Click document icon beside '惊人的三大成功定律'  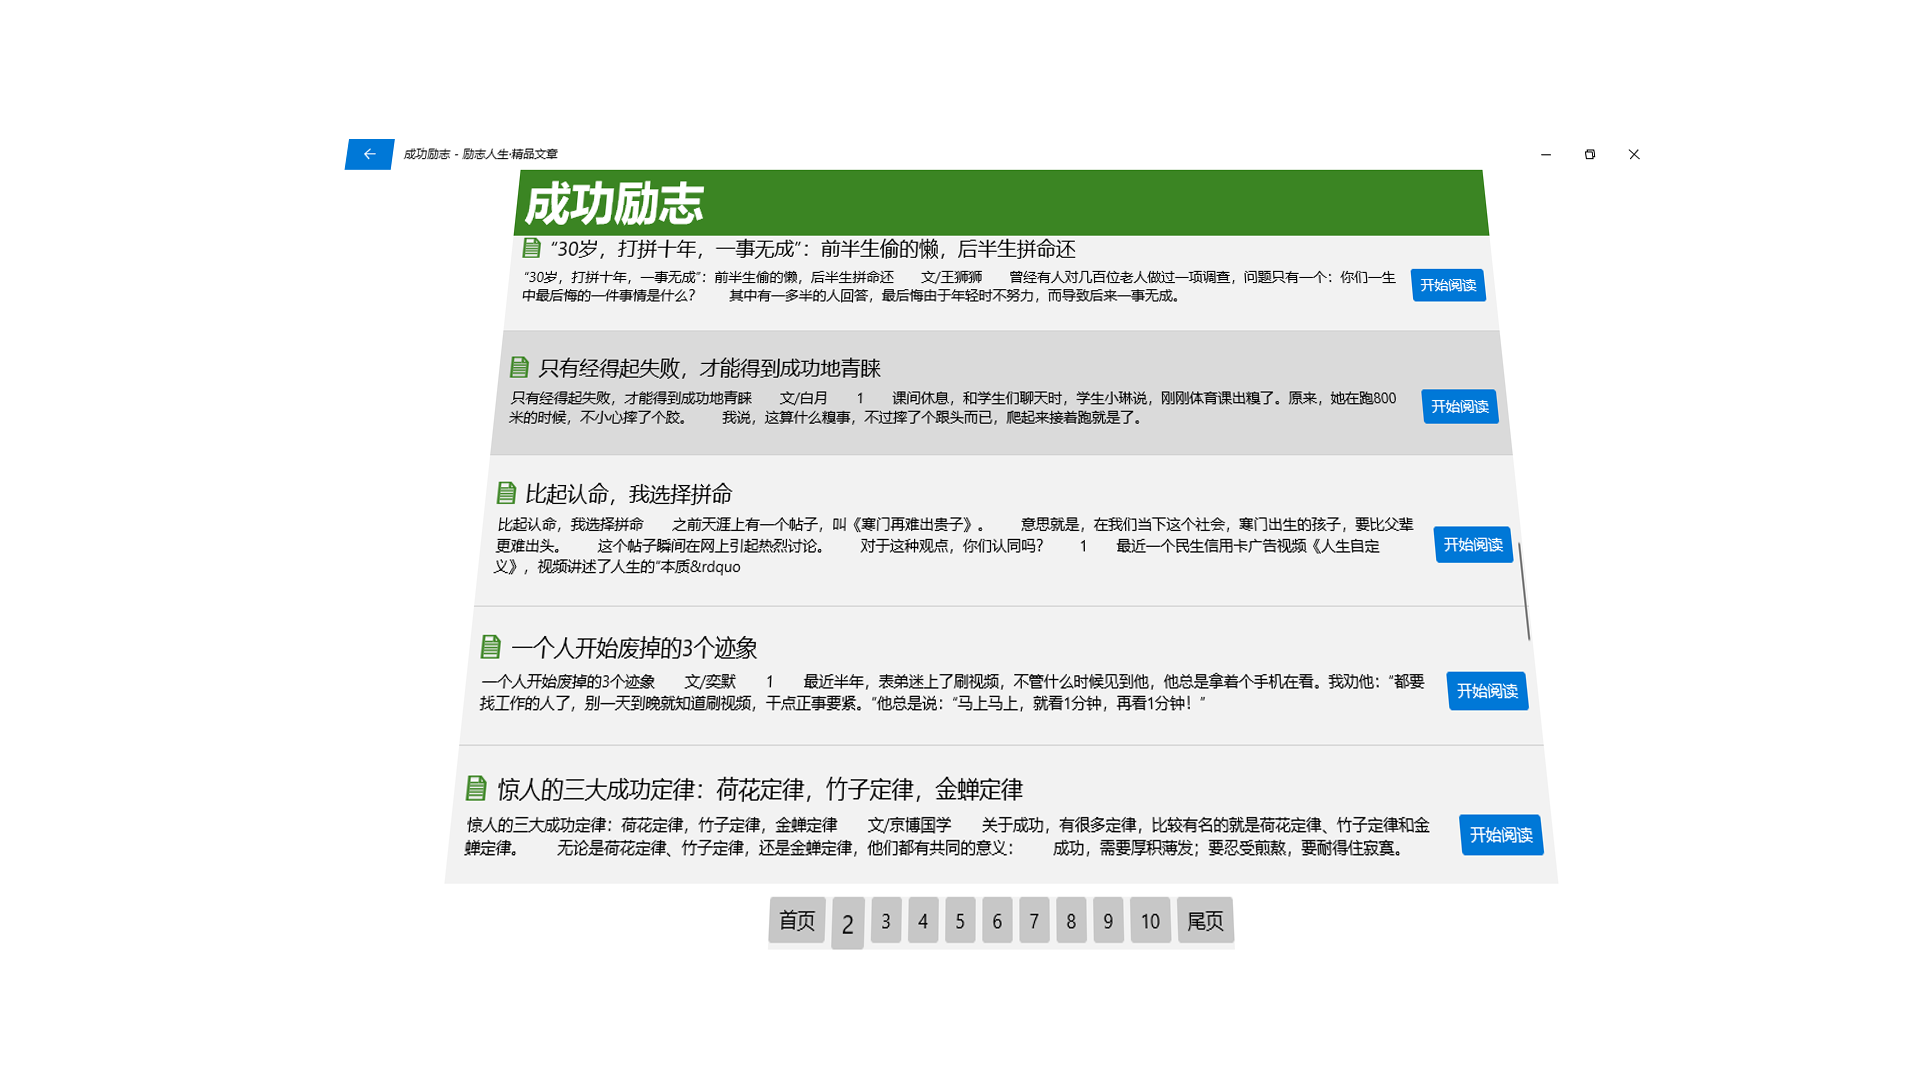(x=476, y=789)
